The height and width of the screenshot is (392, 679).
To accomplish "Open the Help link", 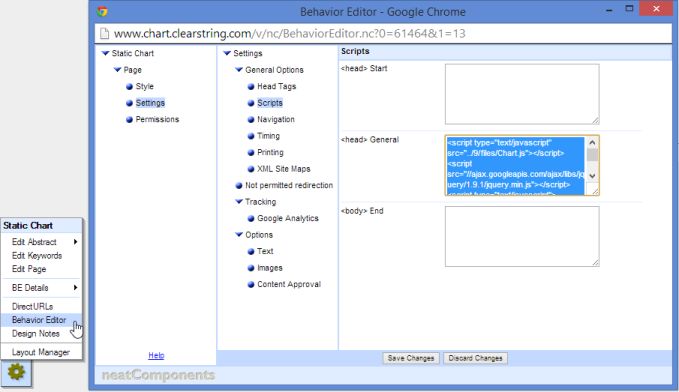I will (156, 355).
